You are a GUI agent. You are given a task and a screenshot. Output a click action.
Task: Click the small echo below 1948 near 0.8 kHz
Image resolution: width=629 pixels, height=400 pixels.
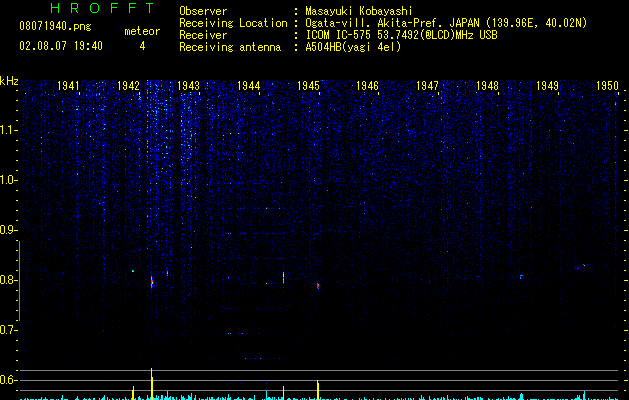[x=521, y=276]
